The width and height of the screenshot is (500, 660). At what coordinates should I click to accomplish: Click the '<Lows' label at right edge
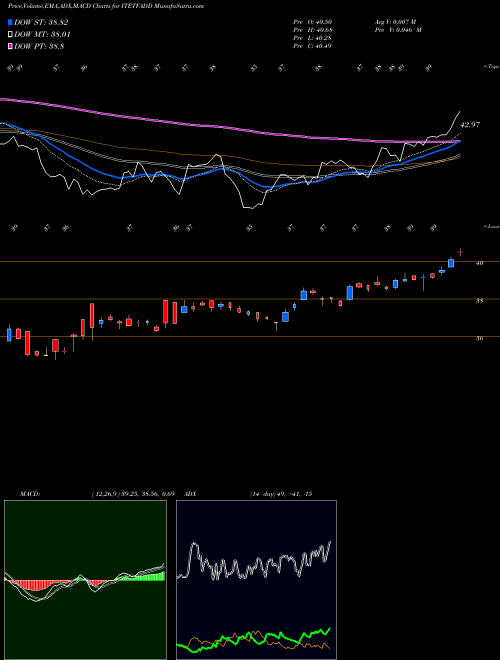491,226
